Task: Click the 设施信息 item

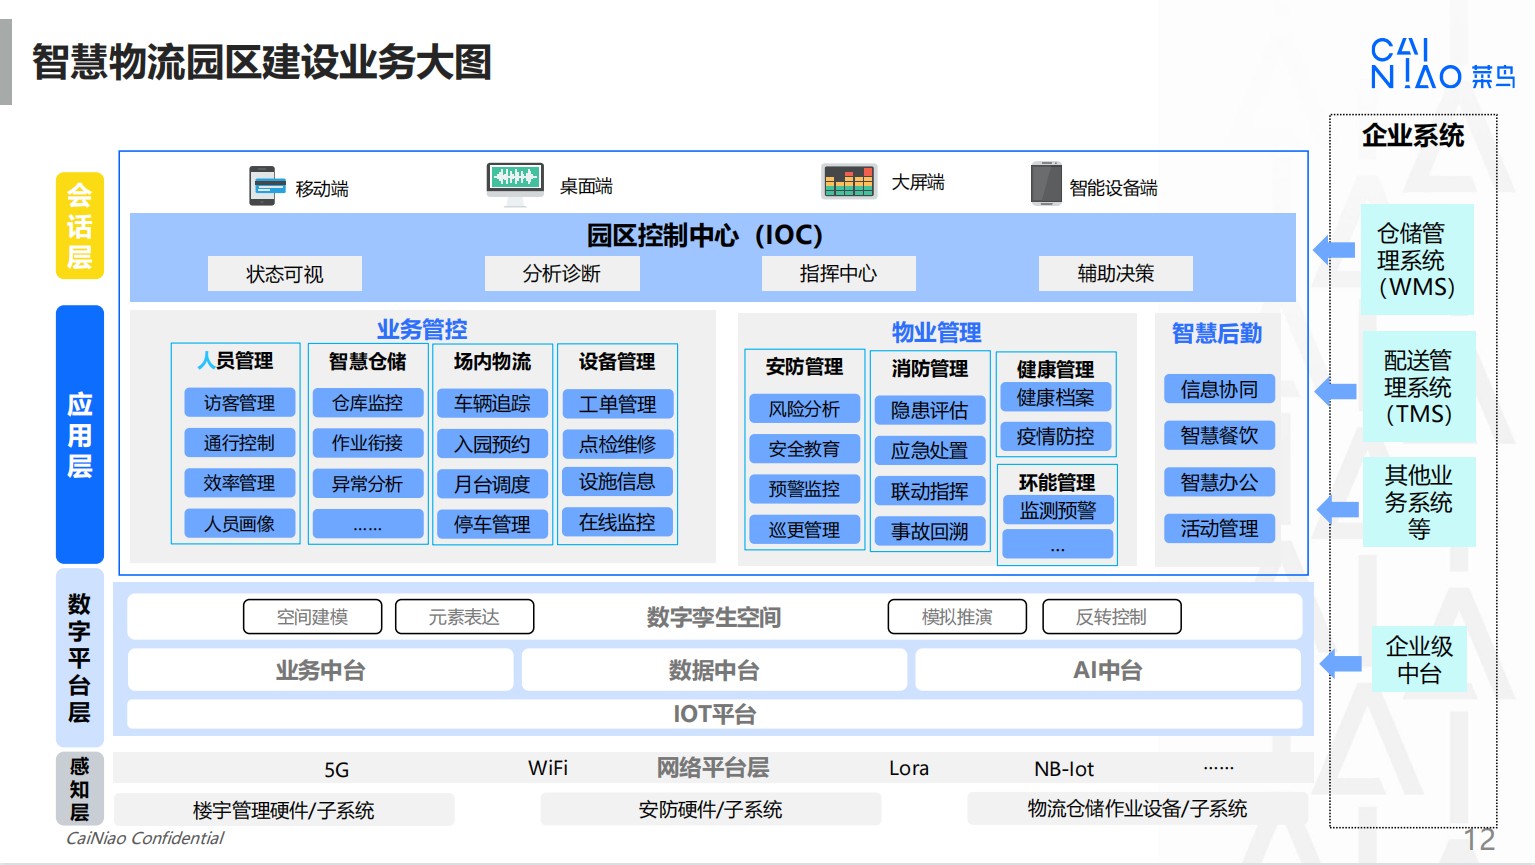Action: 617,482
